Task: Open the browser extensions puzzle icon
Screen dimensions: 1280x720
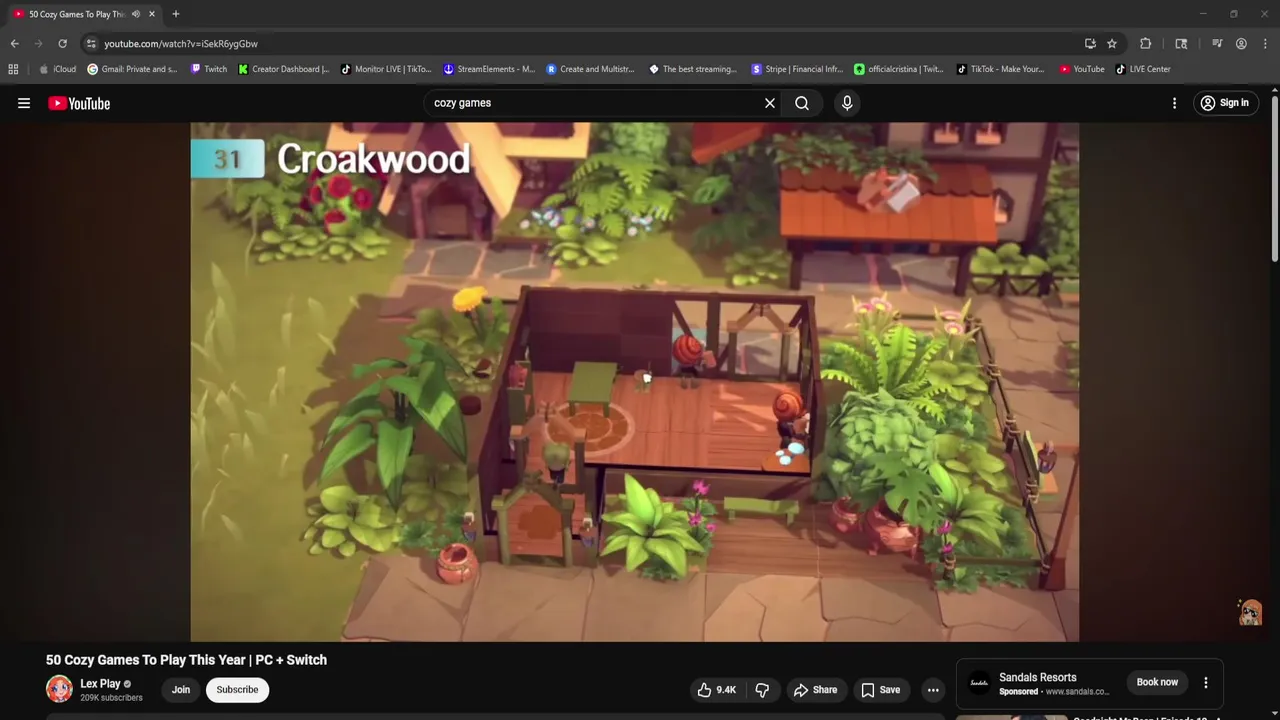Action: 1146,44
